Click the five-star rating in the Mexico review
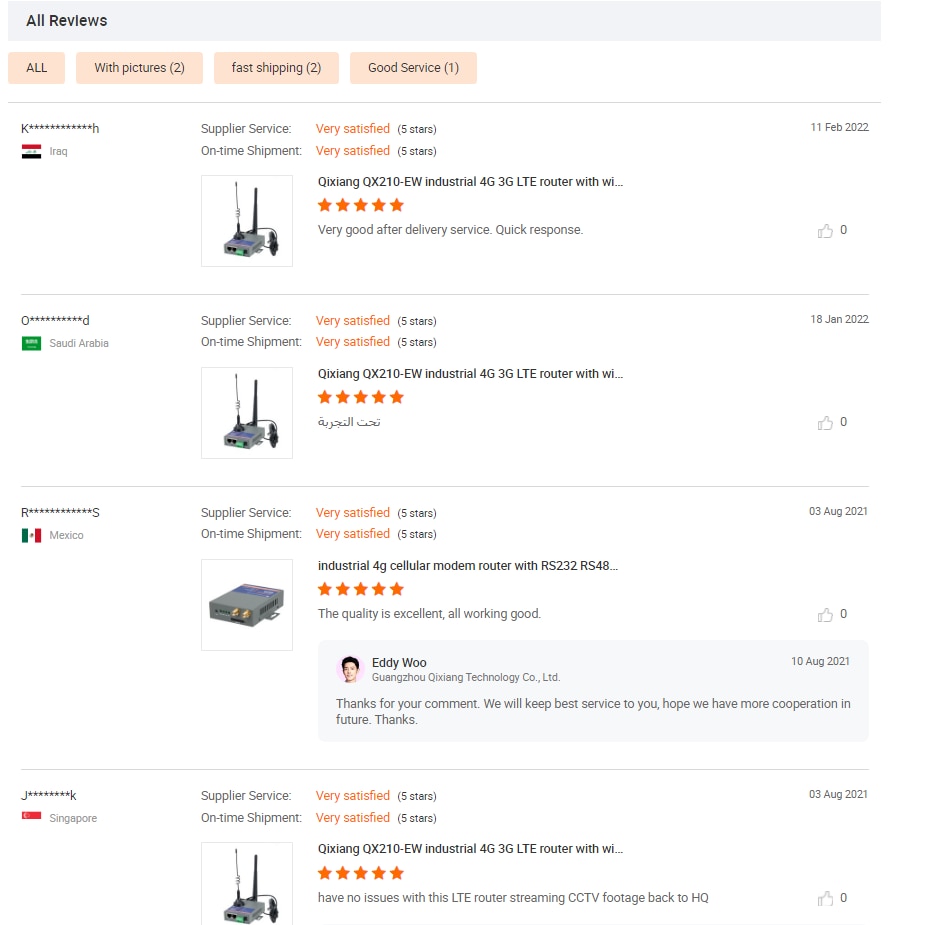Viewport: 926px width, 925px height. click(x=361, y=589)
